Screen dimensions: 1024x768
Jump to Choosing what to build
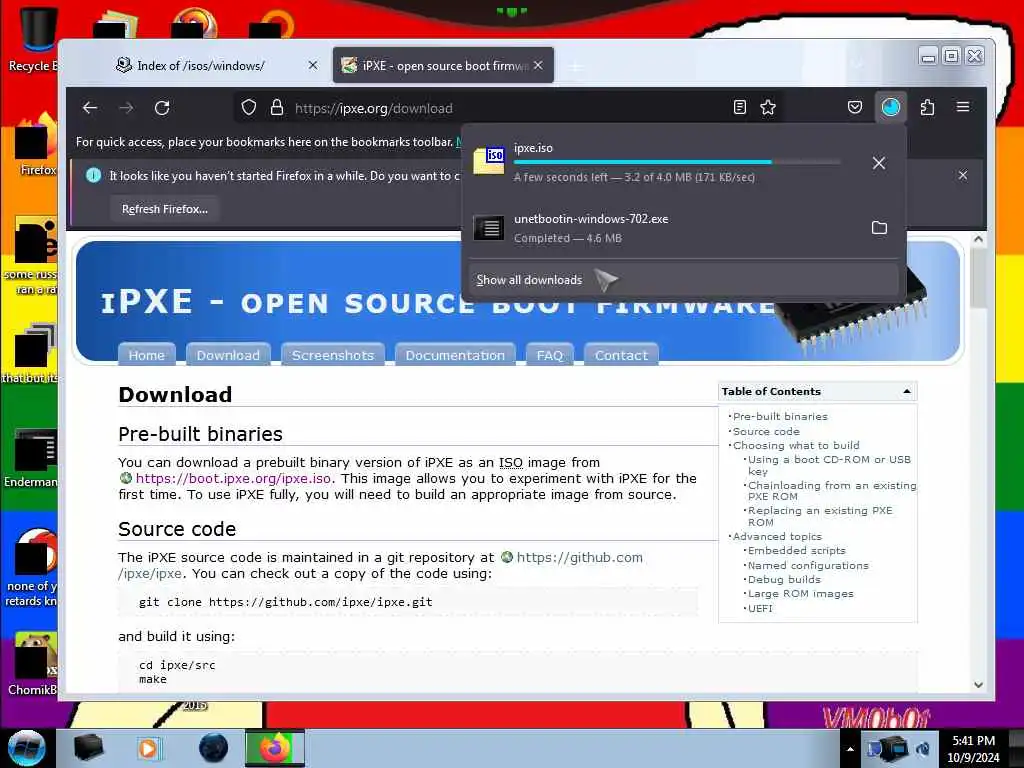coord(796,445)
